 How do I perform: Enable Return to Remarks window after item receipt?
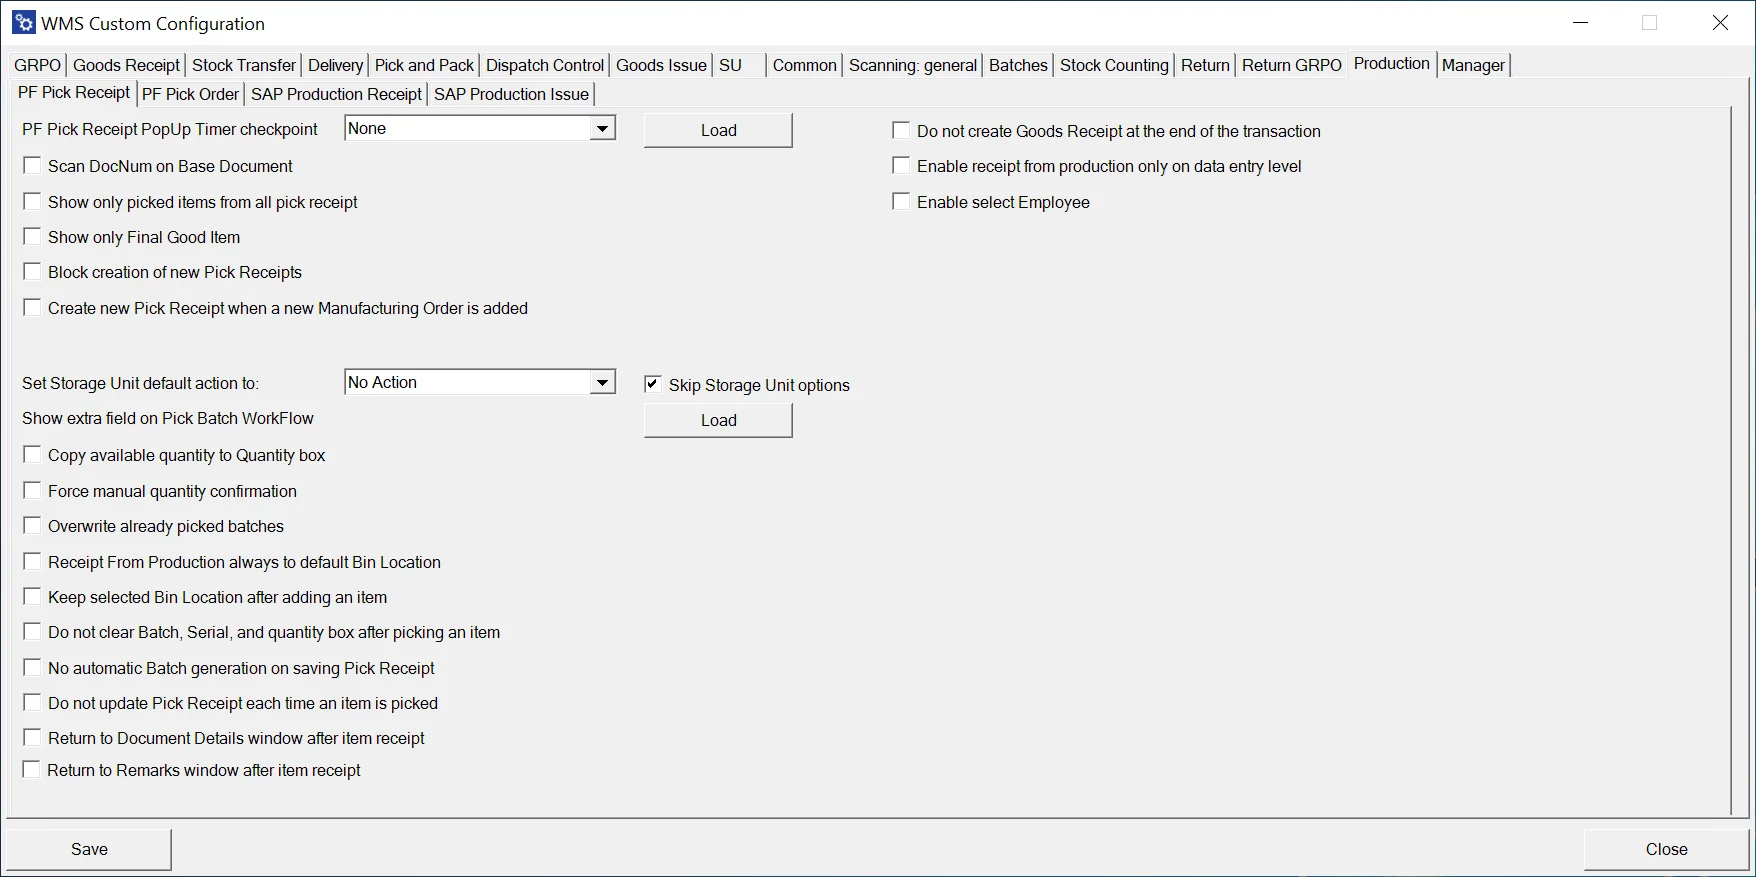tap(32, 770)
